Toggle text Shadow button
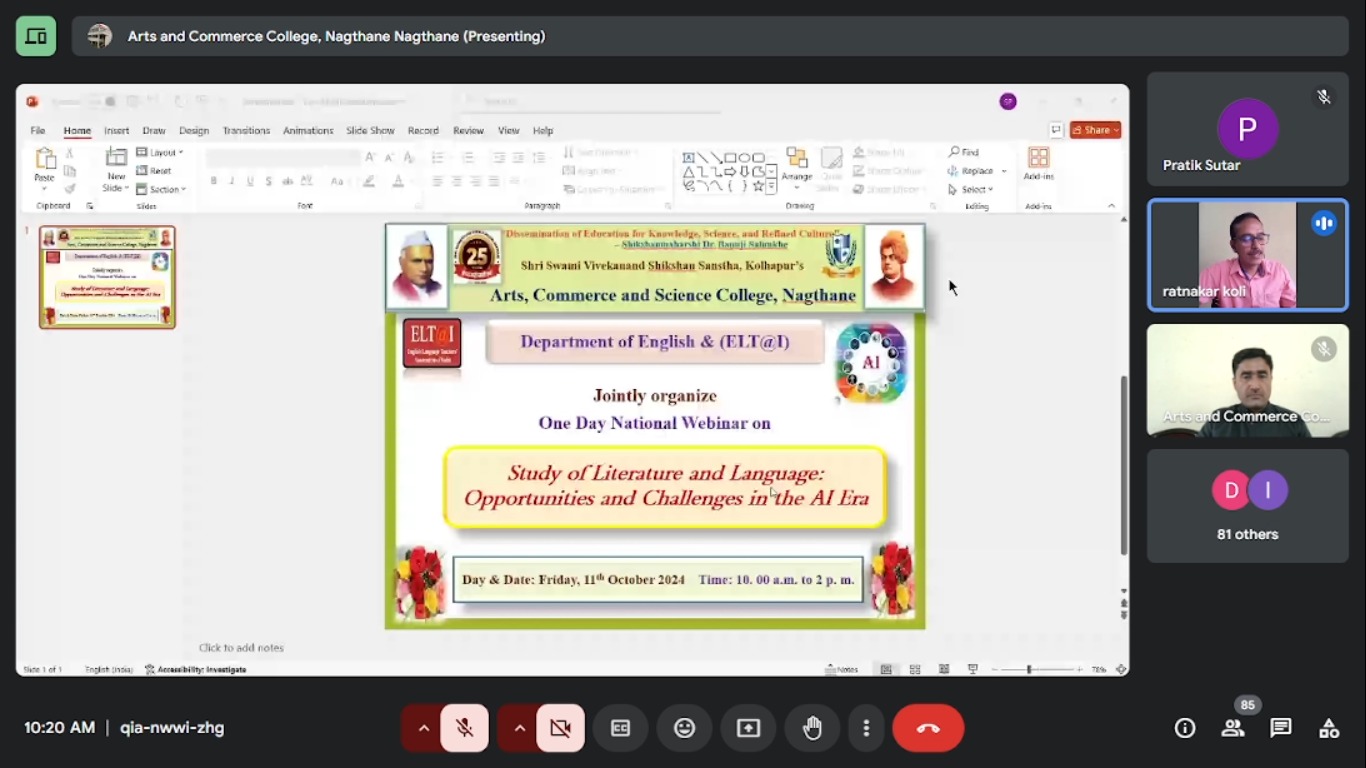This screenshot has width=1366, height=768. click(269, 181)
